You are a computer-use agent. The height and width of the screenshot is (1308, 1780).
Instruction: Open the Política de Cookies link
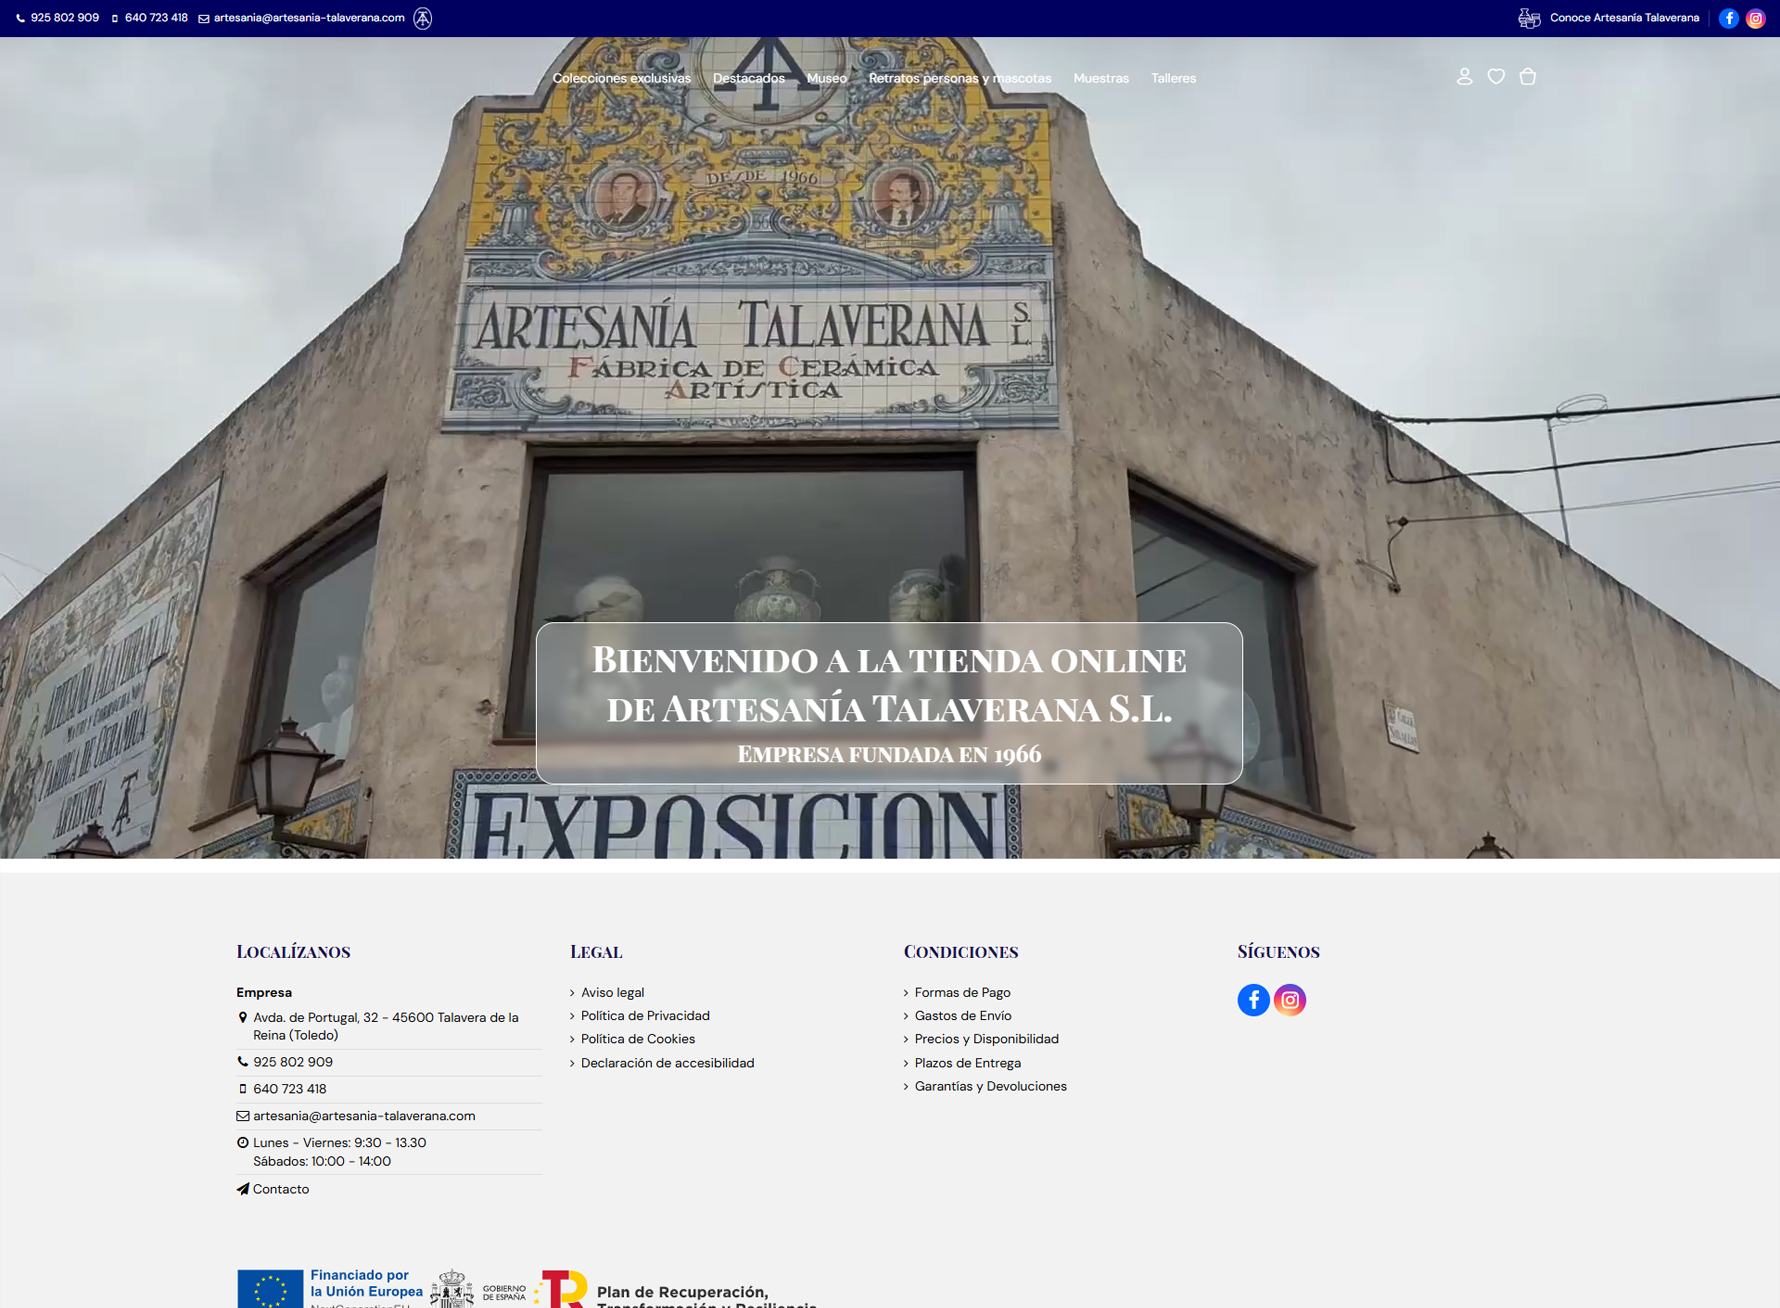coord(638,1039)
